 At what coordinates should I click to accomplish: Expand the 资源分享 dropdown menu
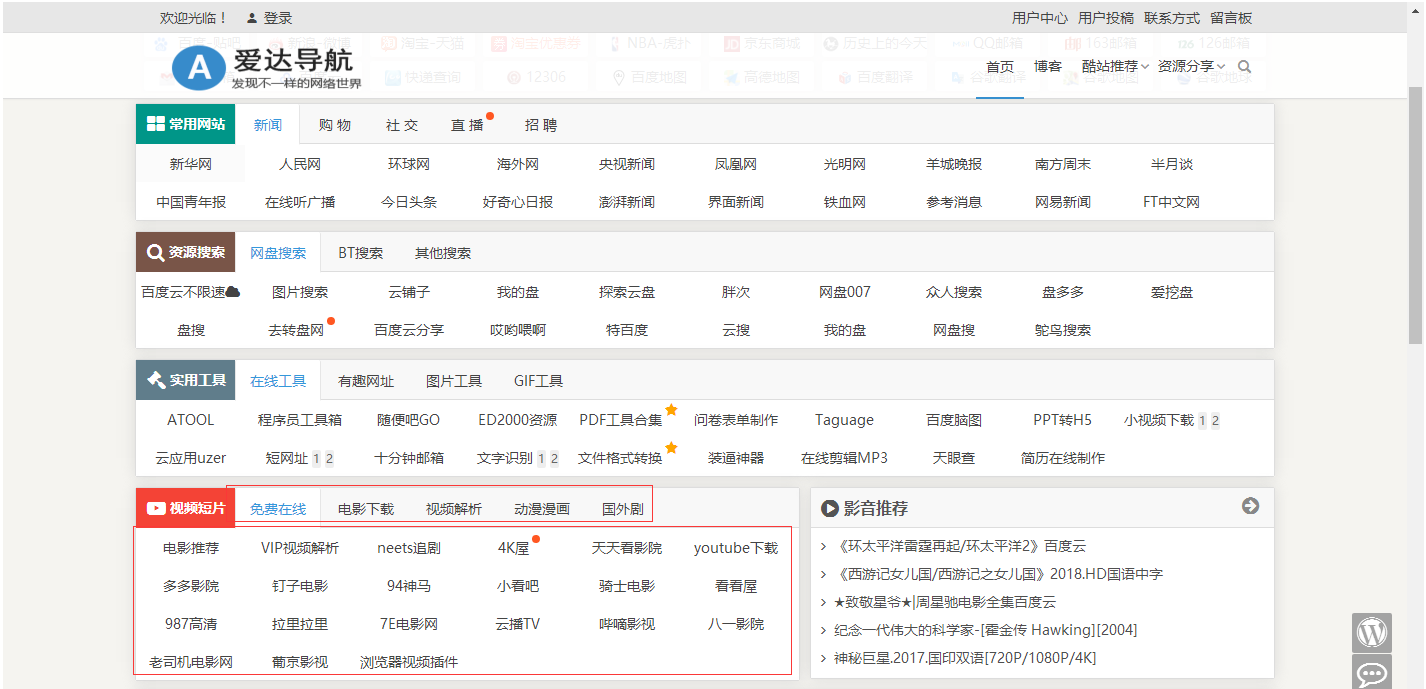tap(1191, 67)
